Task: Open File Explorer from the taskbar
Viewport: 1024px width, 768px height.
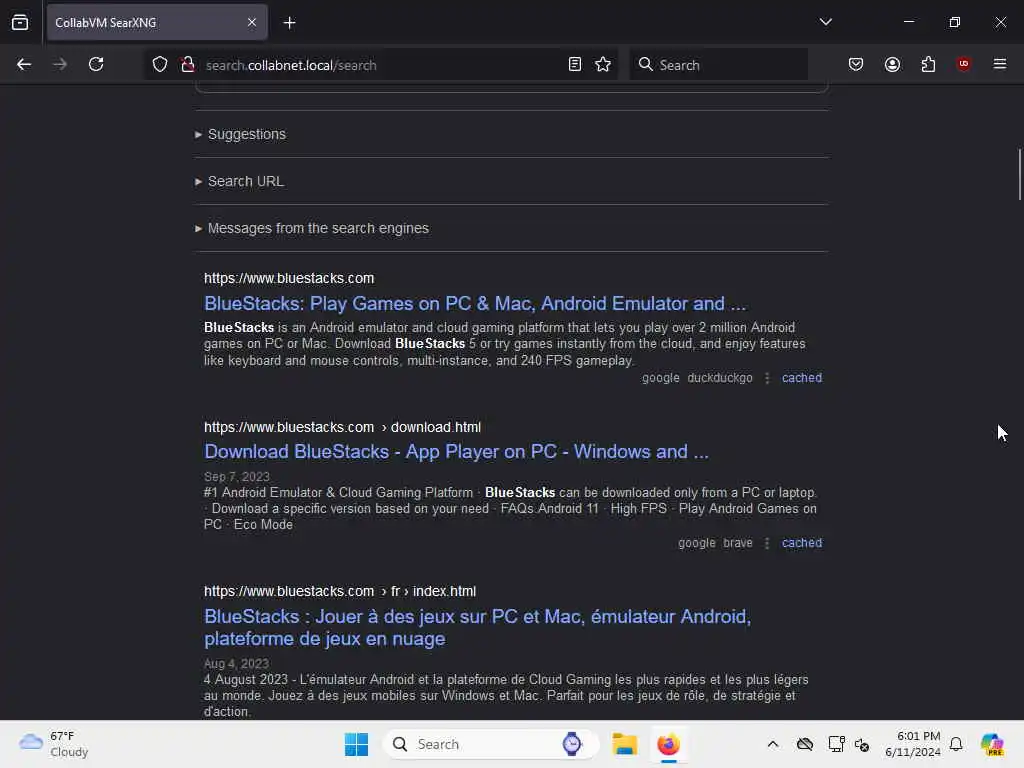Action: 624,744
